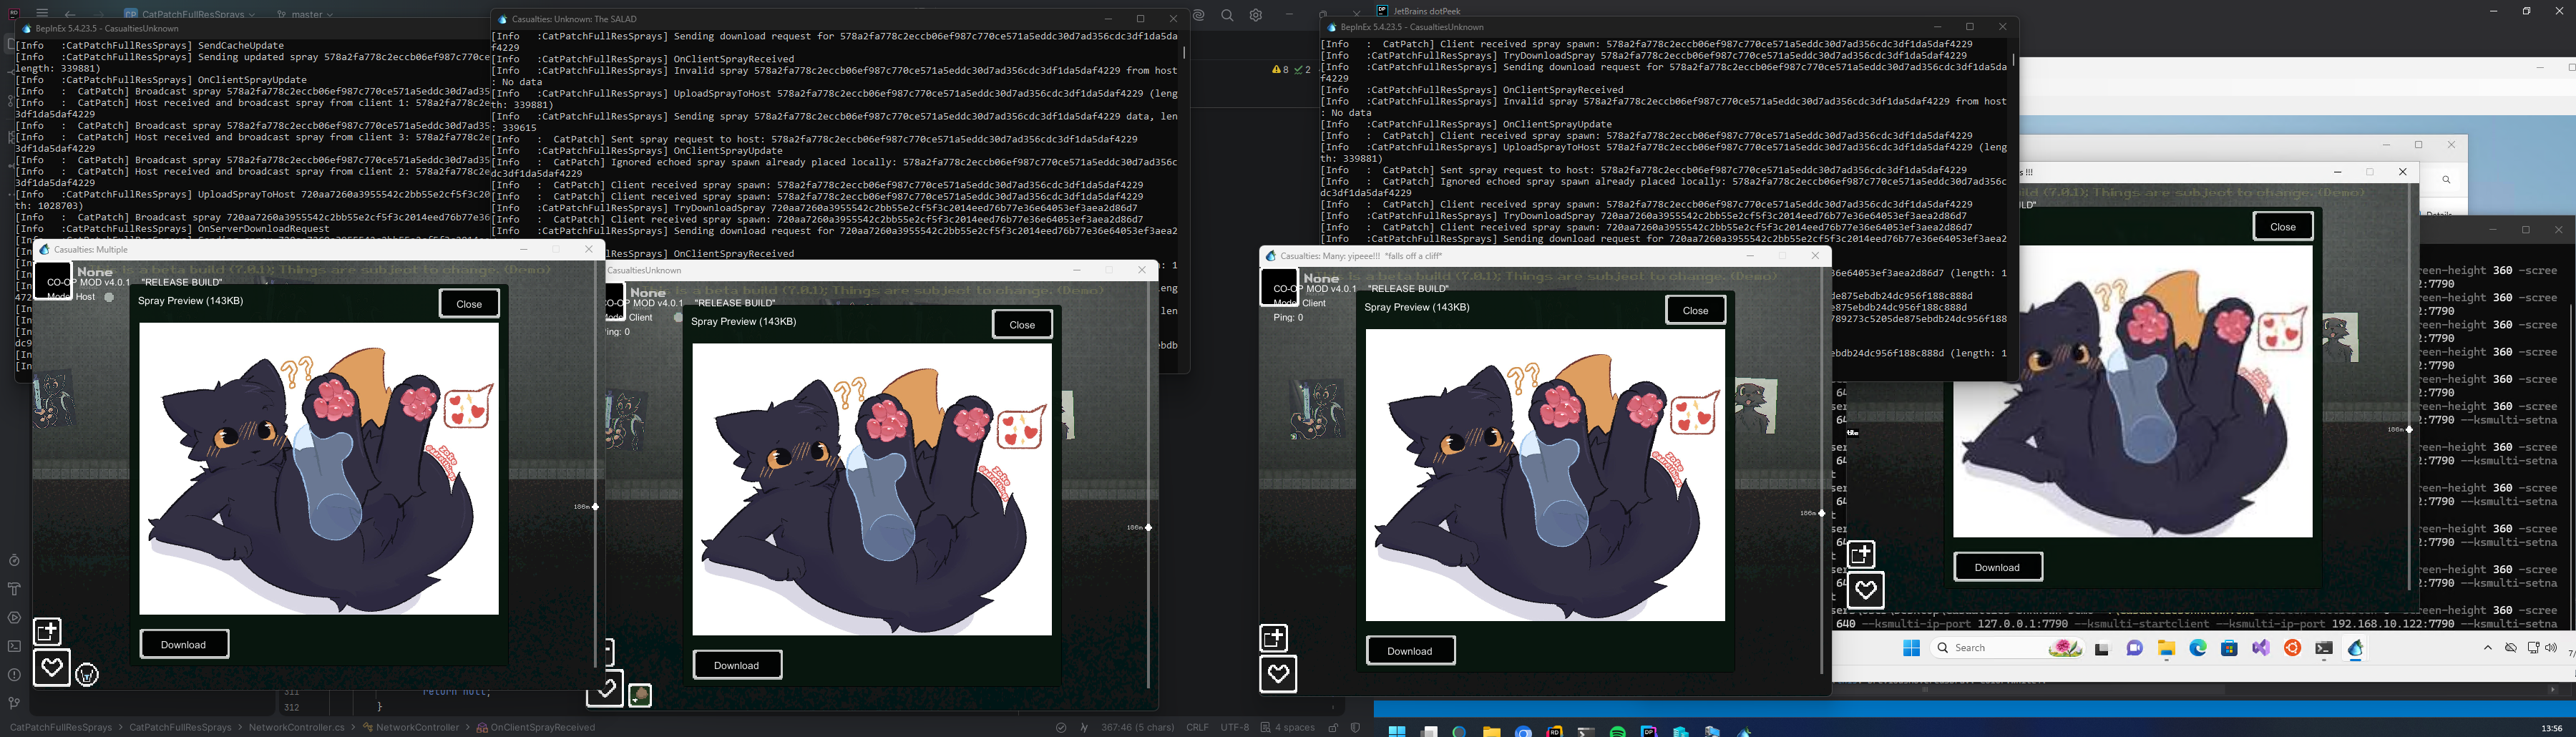Open the Terminal icon on the remote desktop taskbar
This screenshot has height=737, width=2576.
pyautogui.click(x=2324, y=648)
